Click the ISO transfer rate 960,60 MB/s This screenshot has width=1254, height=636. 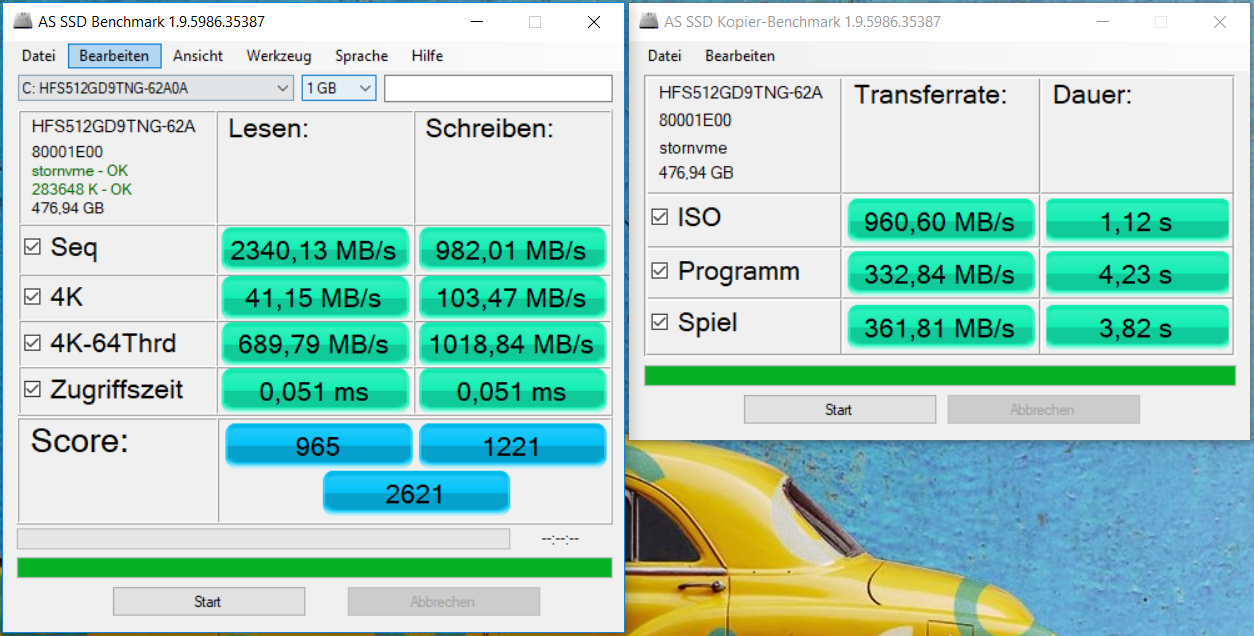[x=940, y=221]
